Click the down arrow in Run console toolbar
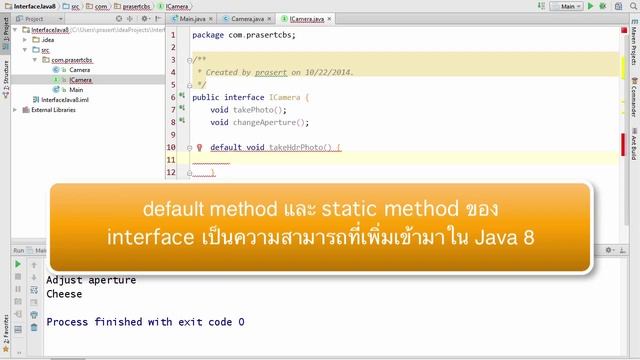Viewport: 640px width, 360px height. (x=34, y=278)
